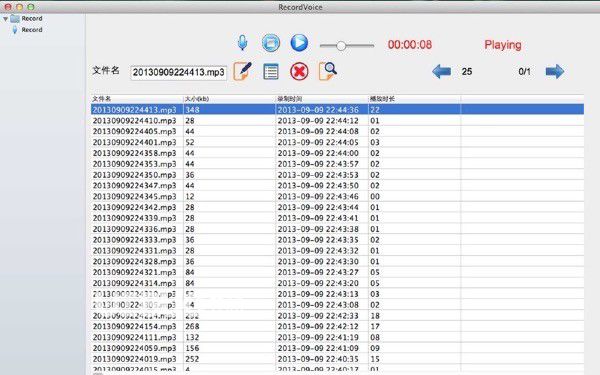Click the 00:00:08 elapsed time display
The image size is (600, 375).
click(x=410, y=45)
